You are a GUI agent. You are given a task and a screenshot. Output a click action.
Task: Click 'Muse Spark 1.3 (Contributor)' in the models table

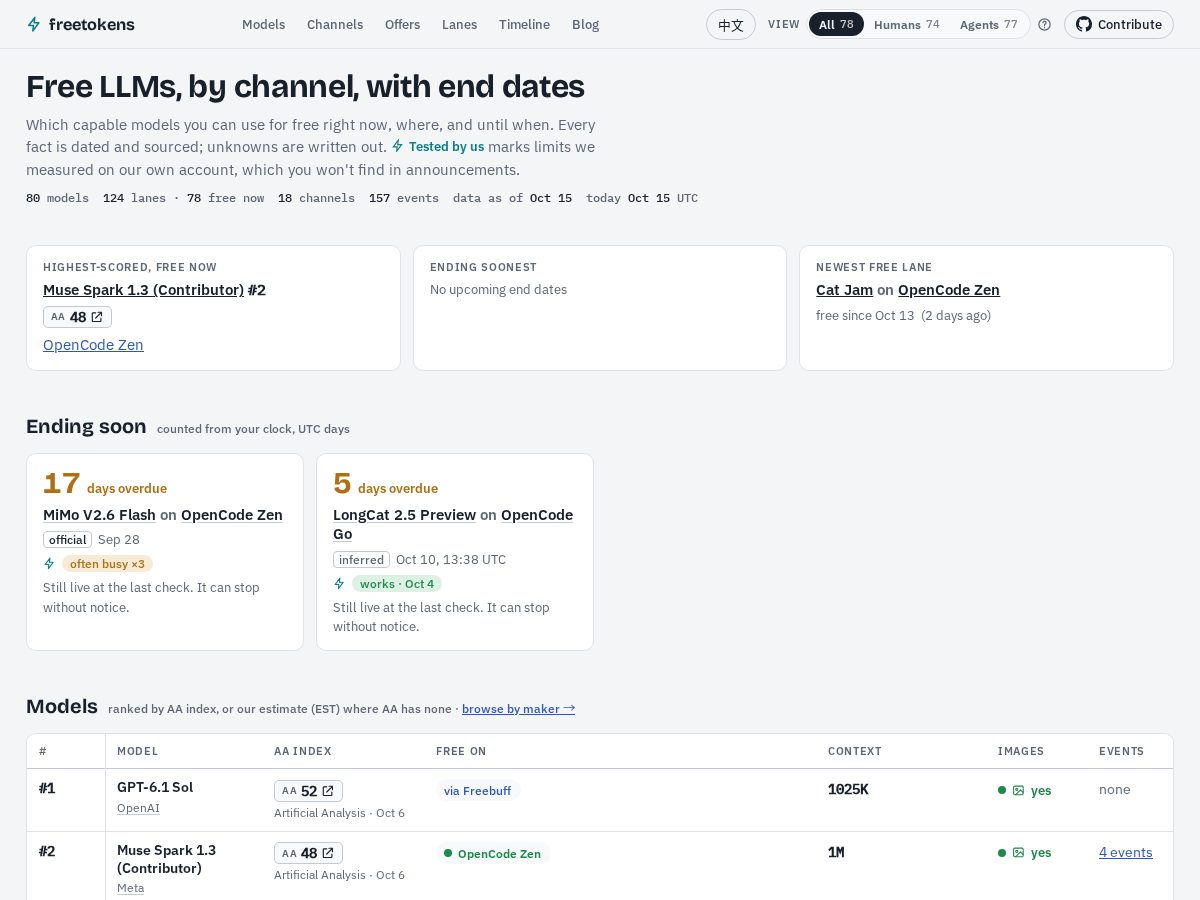(x=166, y=859)
